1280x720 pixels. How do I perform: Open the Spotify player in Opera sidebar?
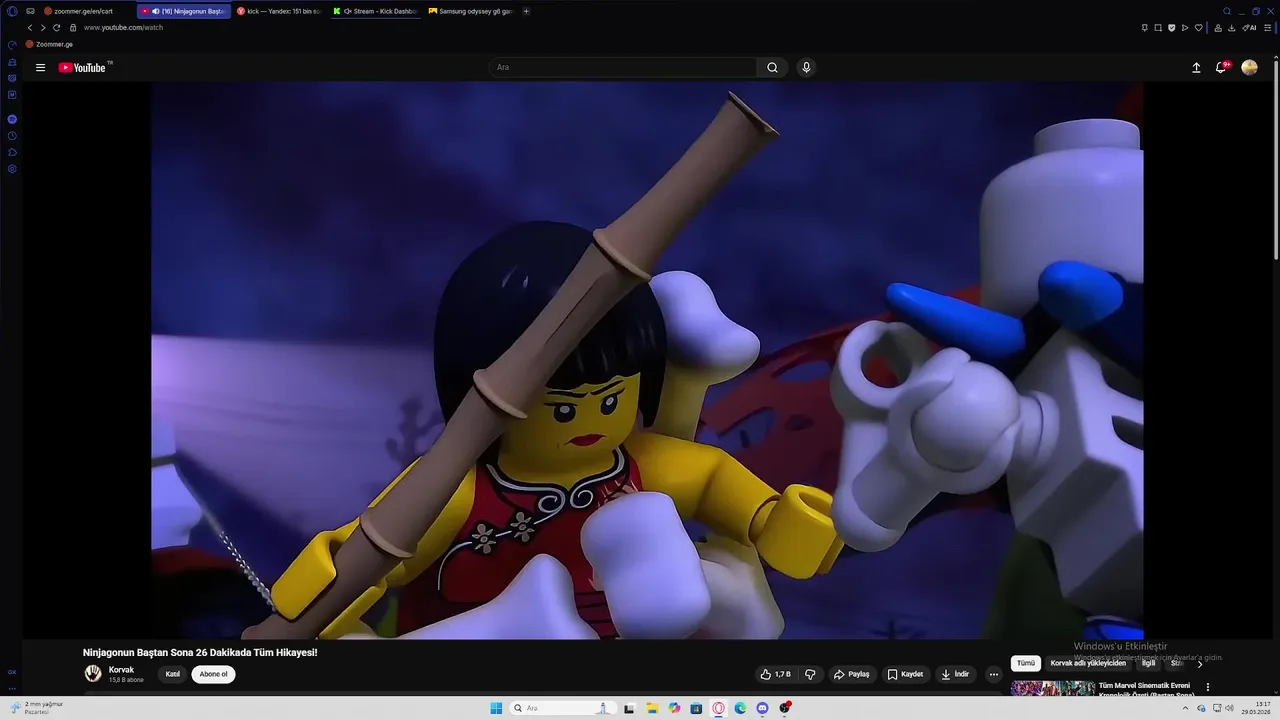[x=12, y=119]
